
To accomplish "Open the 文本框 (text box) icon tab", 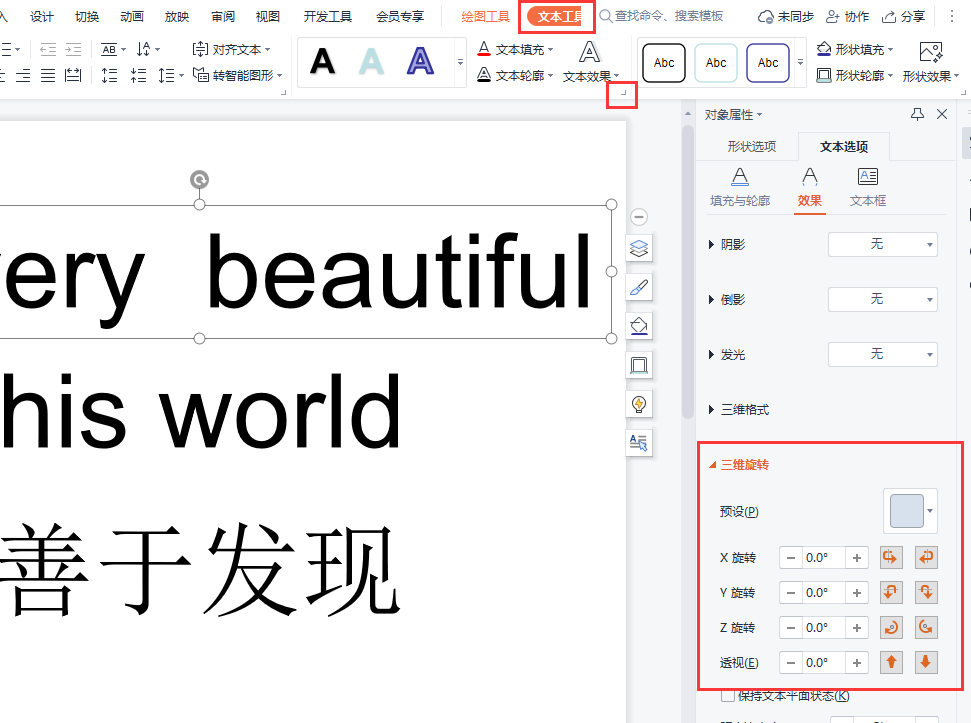I will pyautogui.click(x=867, y=186).
